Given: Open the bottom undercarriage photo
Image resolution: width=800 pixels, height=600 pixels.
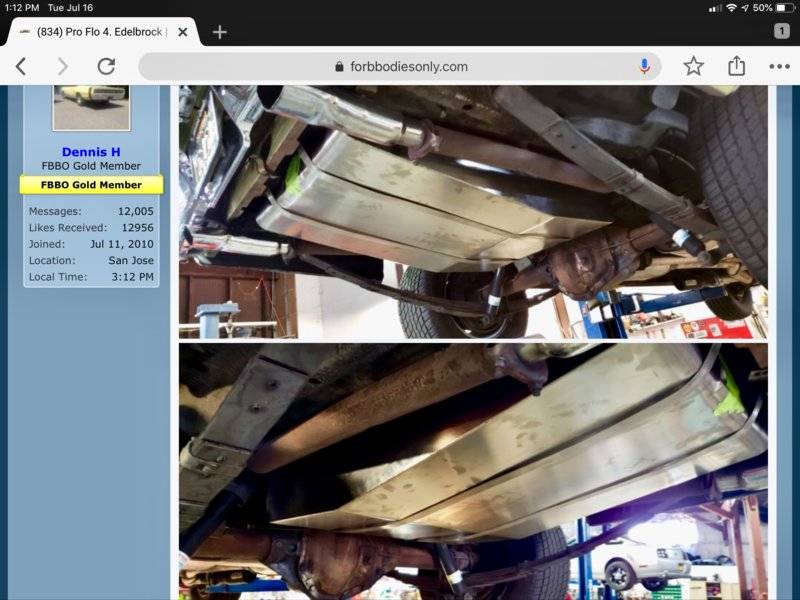Looking at the screenshot, I should coord(473,471).
